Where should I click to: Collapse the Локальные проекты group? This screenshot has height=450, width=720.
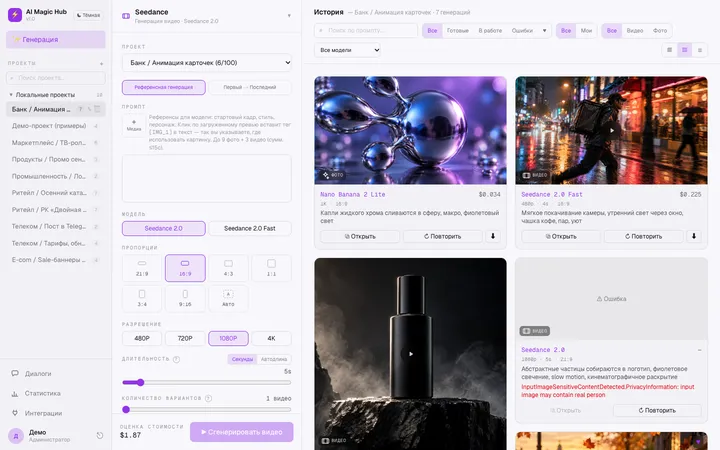11,95
